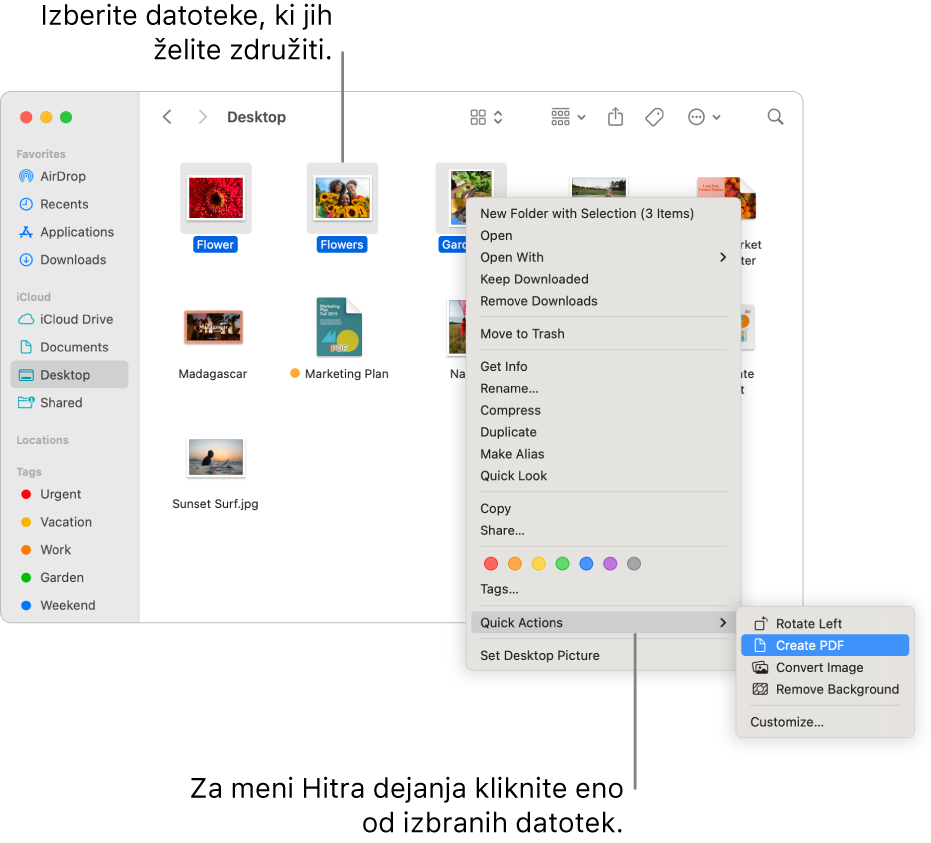Choose Create PDF from Quick Actions
Screen dimensions: 931x843
coord(812,645)
